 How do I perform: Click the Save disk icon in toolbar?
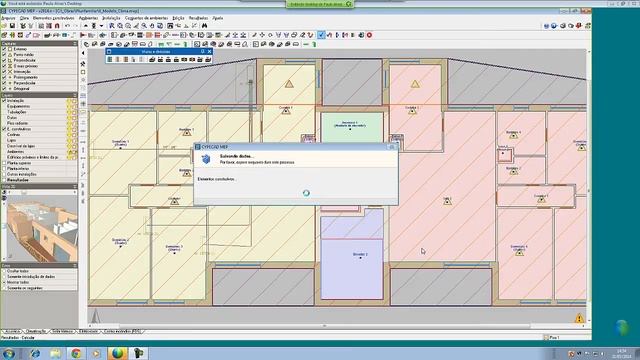(x=12, y=26)
